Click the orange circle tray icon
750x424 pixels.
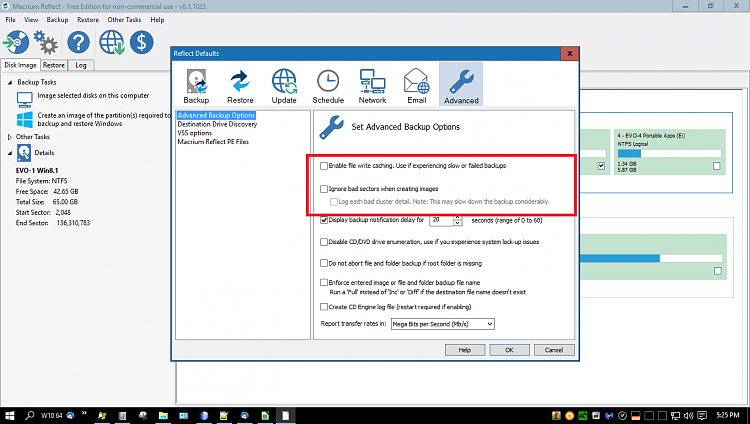[x=570, y=415]
